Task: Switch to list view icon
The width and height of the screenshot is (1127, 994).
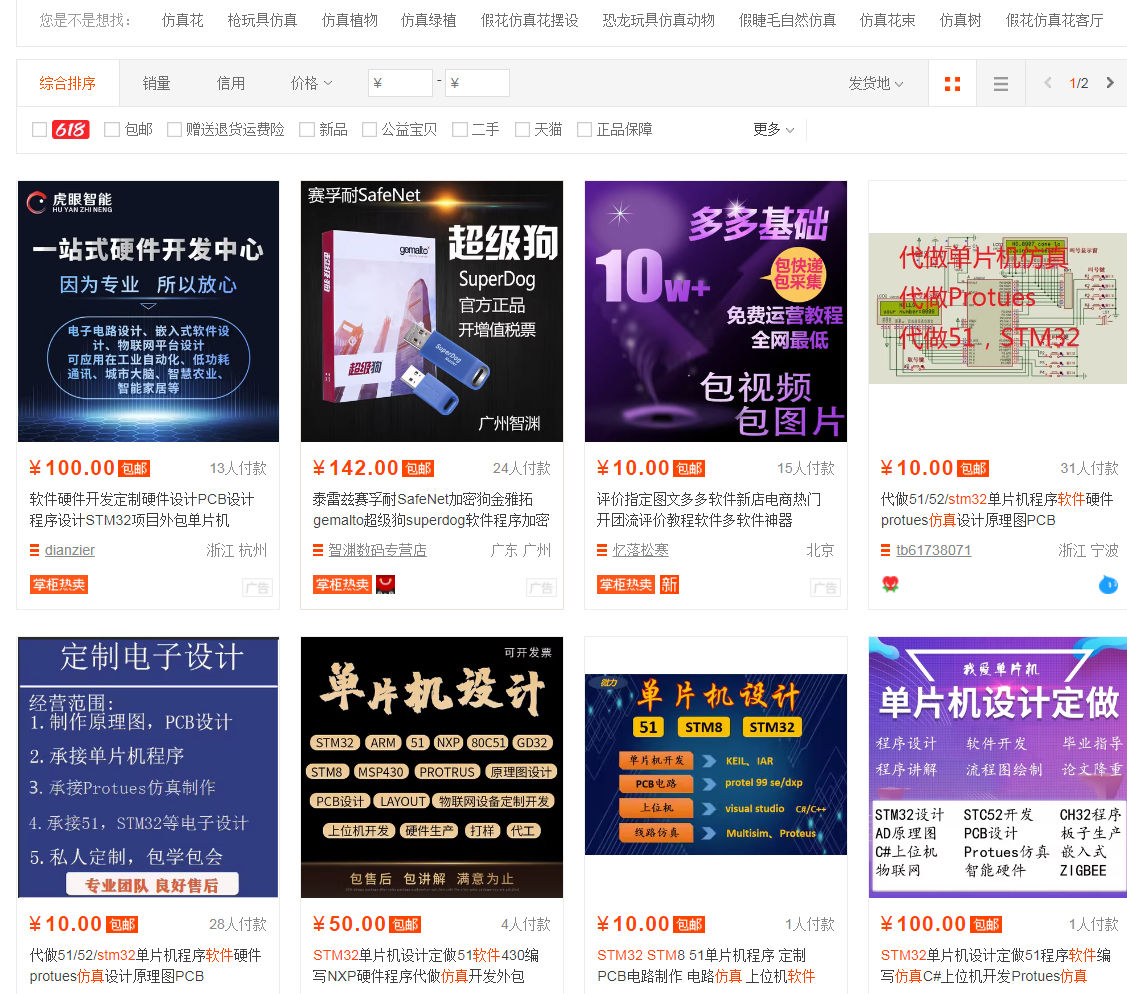Action: click(1000, 84)
